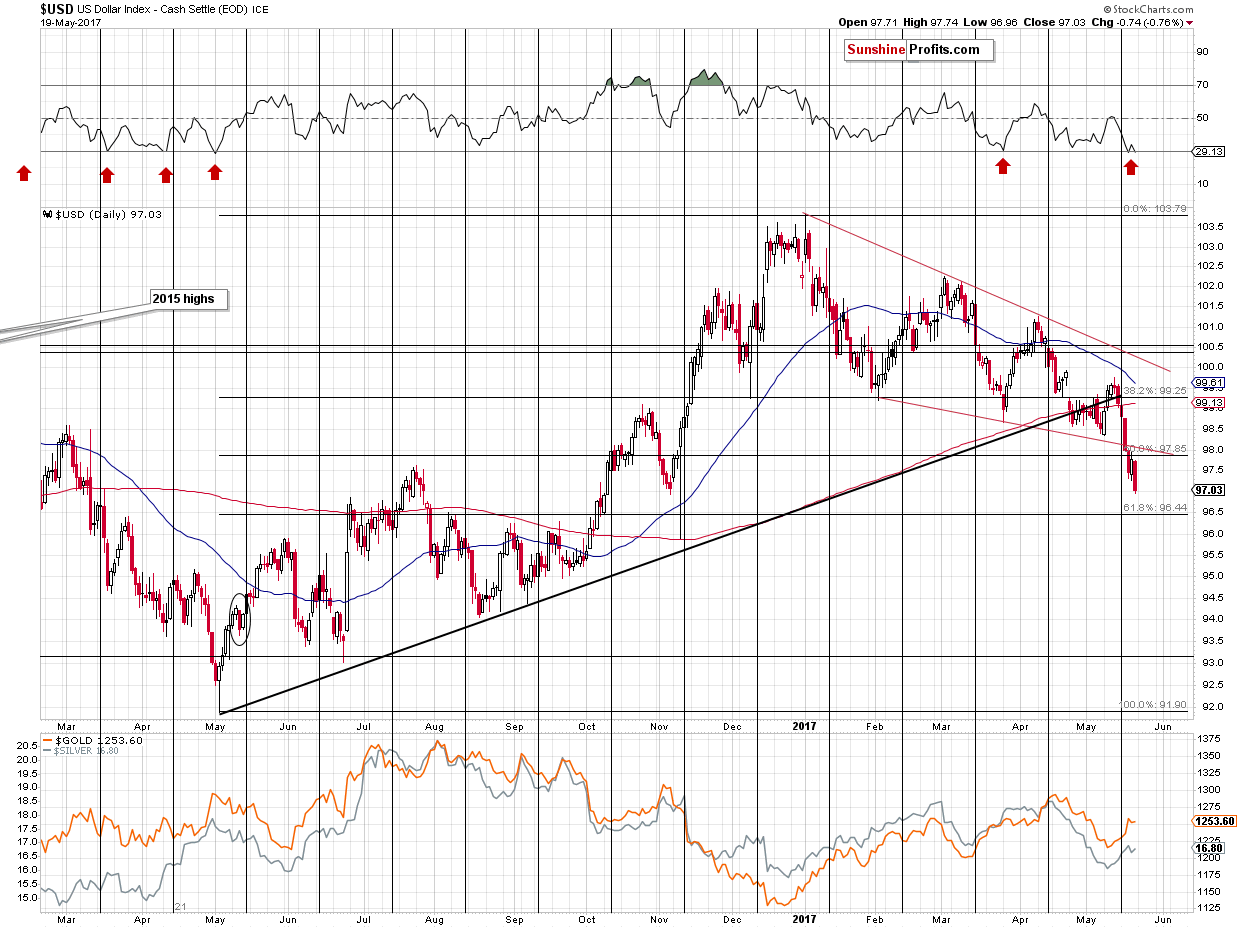Viewport: 1240px width, 928px height.
Task: Click the silver price tag 16.80 on right axis
Action: (1209, 849)
